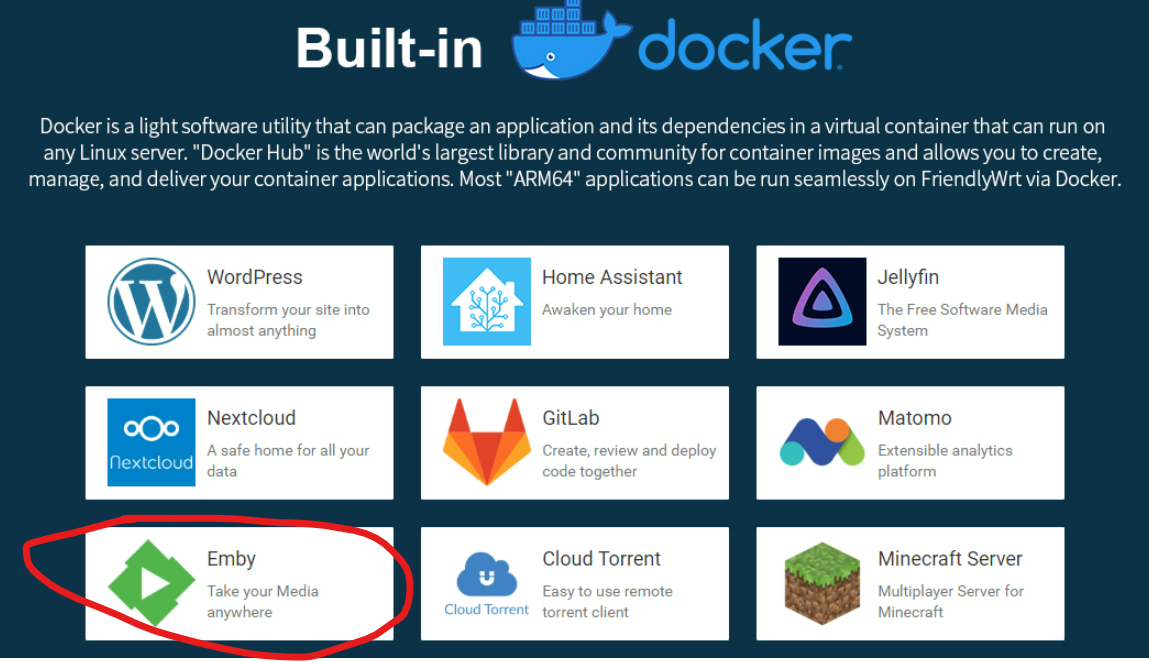Click 'Multiplayer Server for Minecraft' description
The image size is (1149, 662).
coord(950,601)
